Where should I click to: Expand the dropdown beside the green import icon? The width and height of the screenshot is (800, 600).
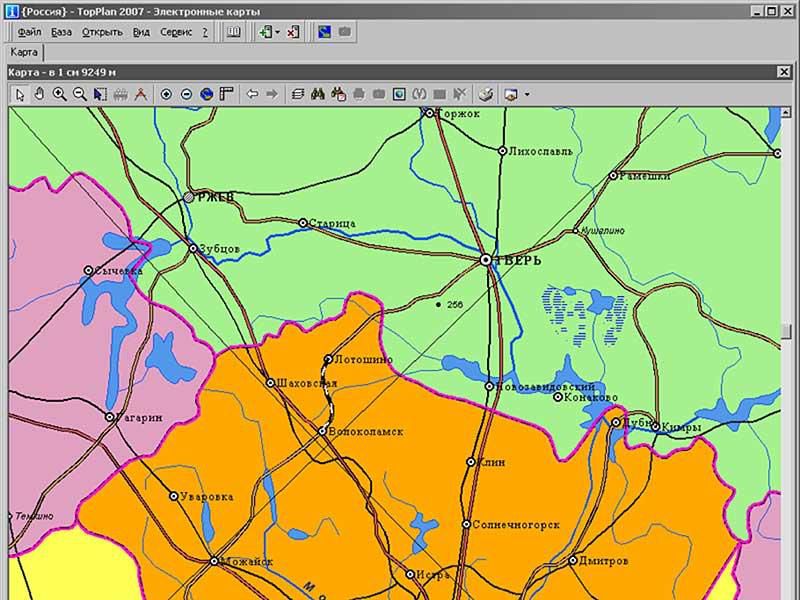(278, 32)
